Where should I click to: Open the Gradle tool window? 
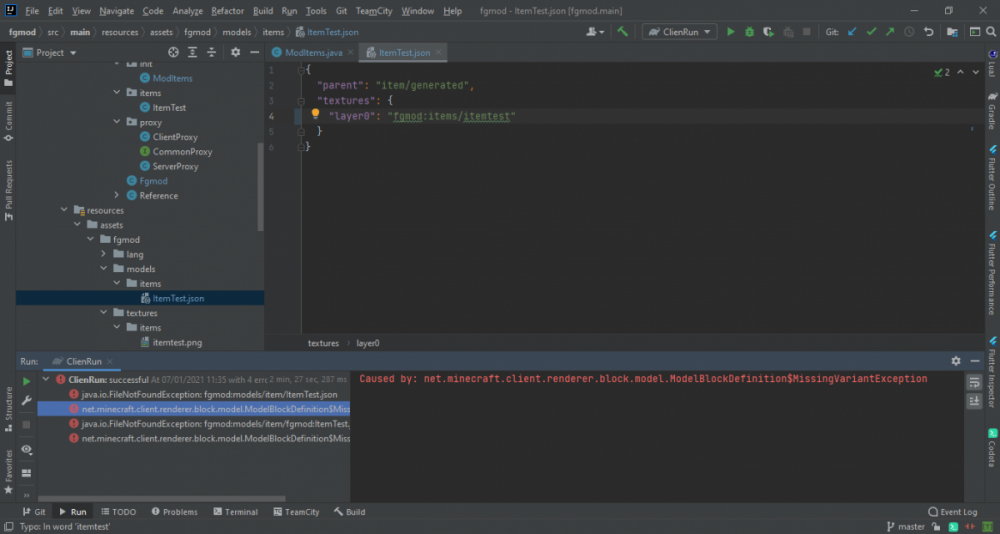[x=992, y=110]
